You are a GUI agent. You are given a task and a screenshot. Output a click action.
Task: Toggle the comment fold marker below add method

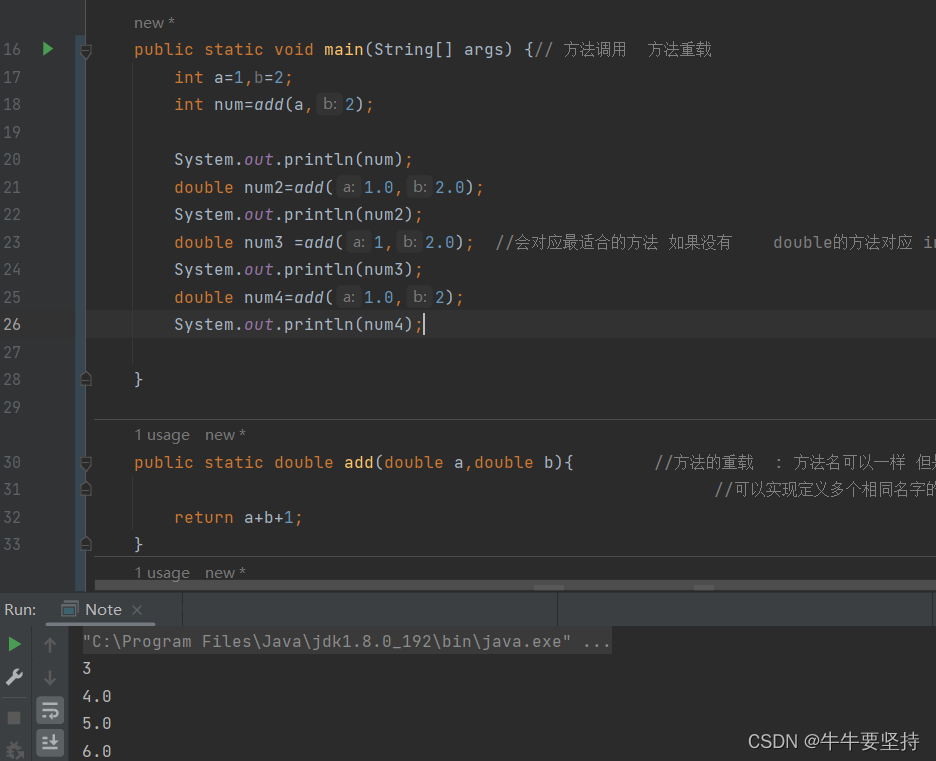(x=86, y=489)
